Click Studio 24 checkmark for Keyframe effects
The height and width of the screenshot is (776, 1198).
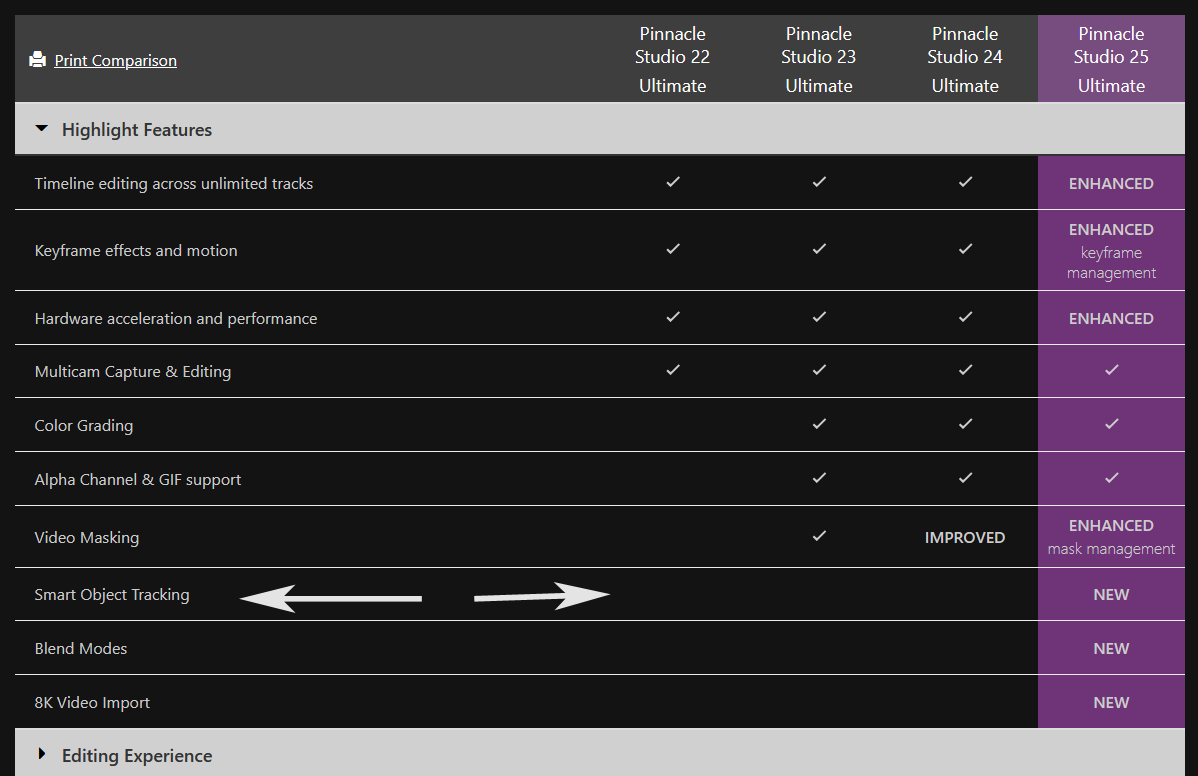965,249
